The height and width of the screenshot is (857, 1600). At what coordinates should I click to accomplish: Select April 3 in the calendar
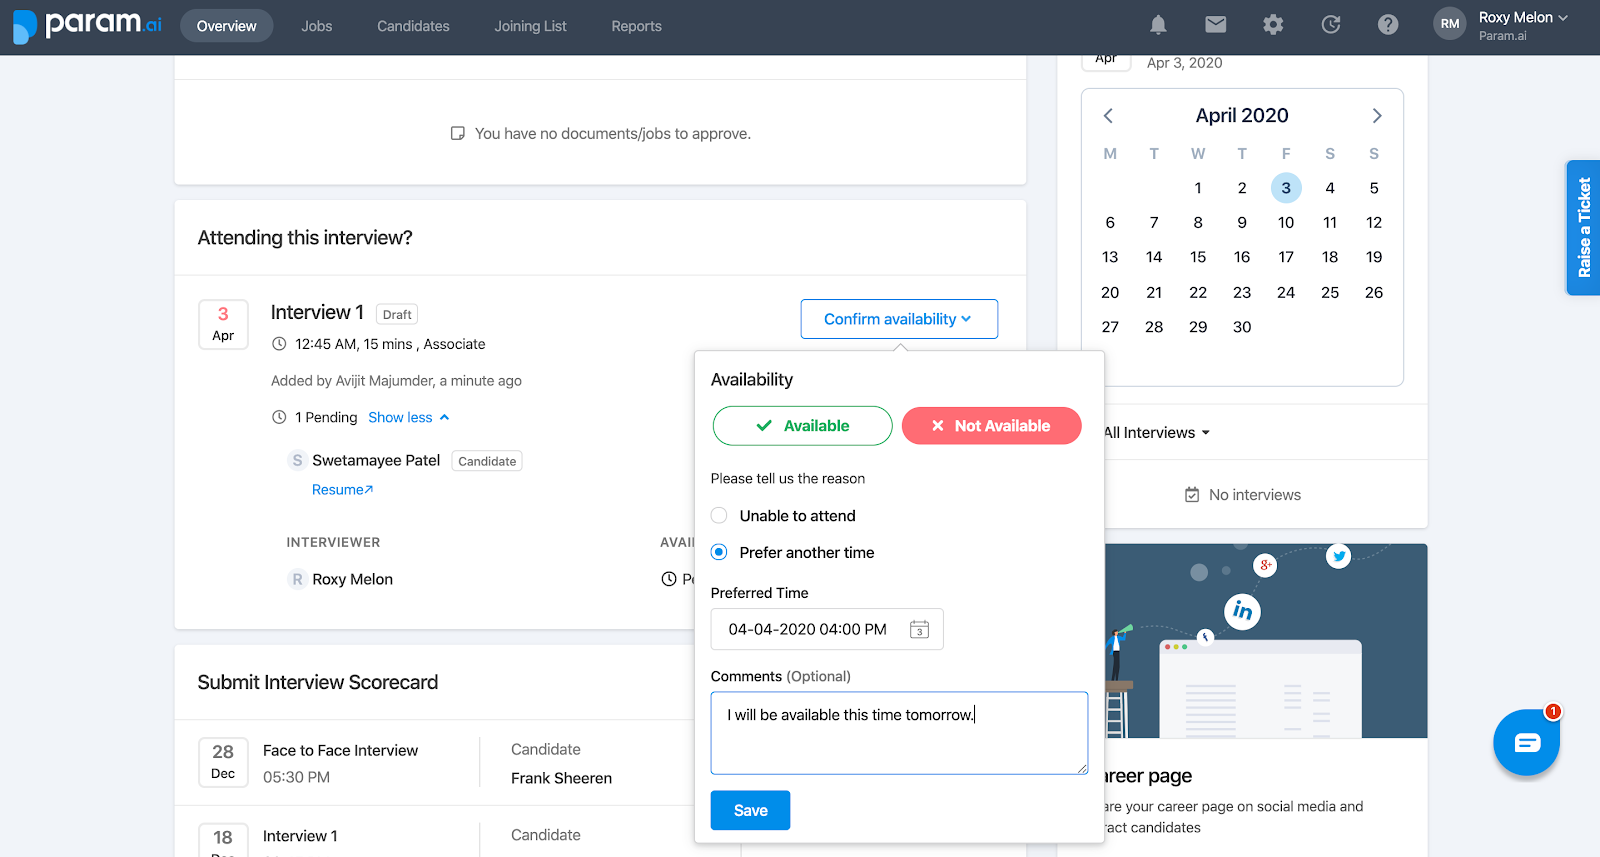pos(1286,188)
